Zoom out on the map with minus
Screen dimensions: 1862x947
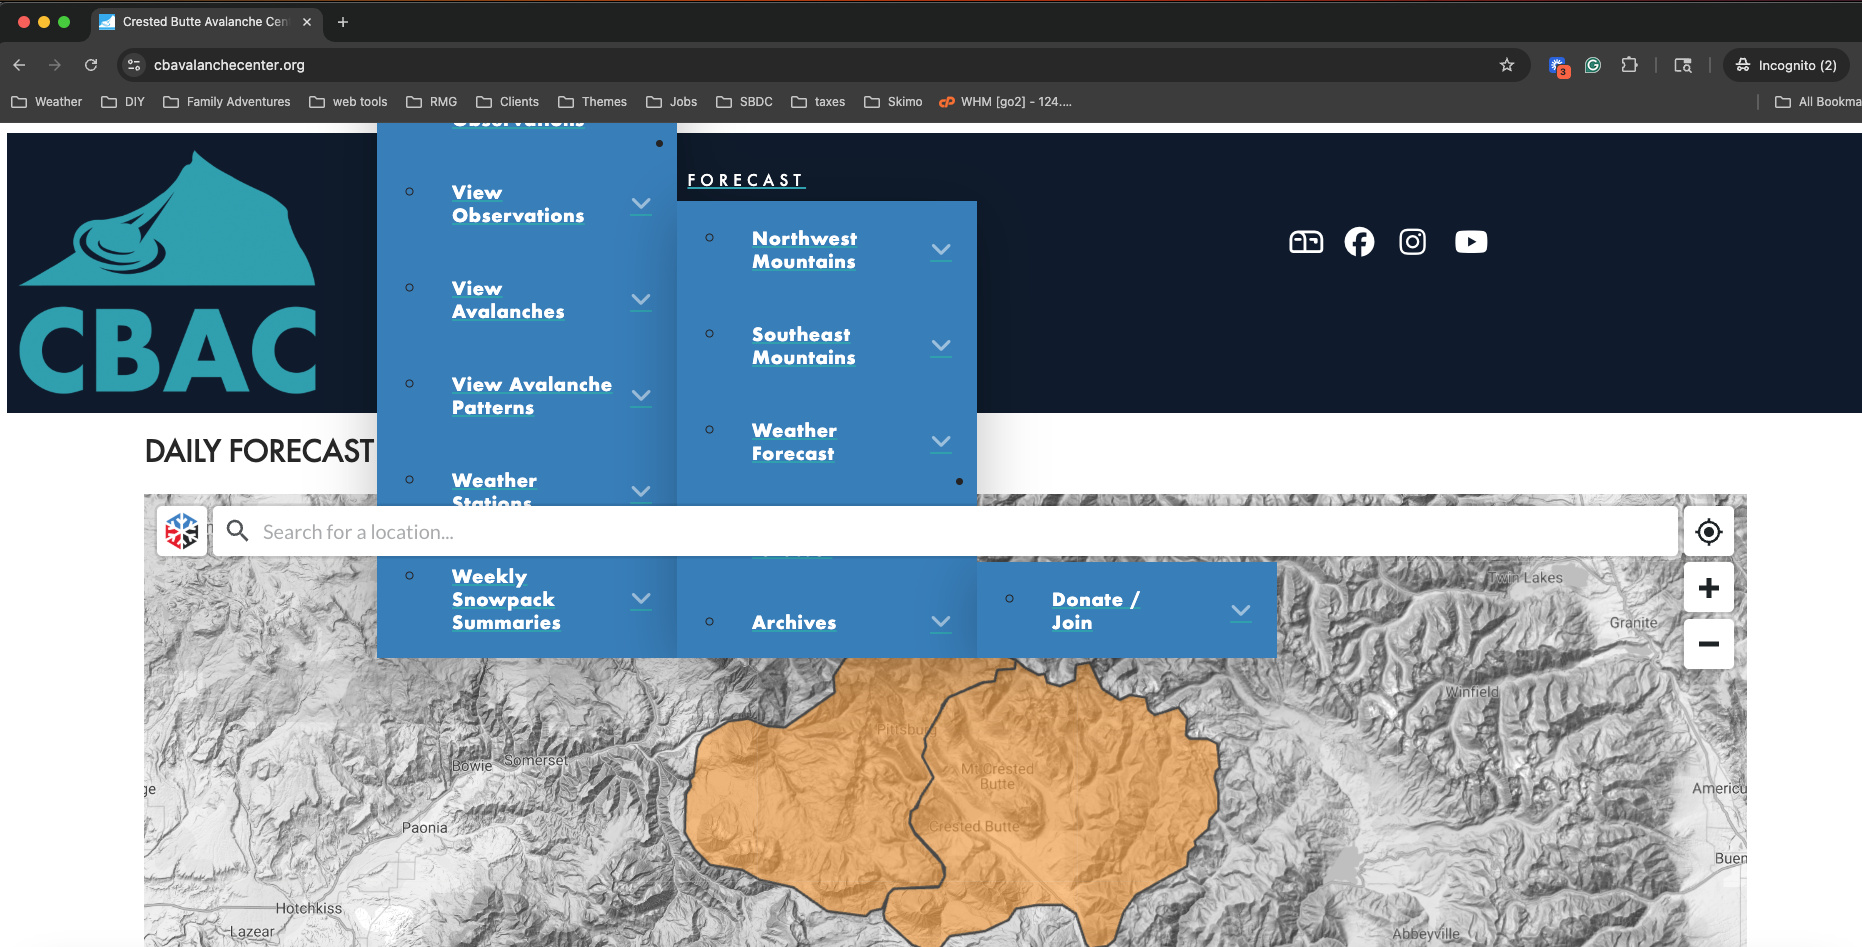1708,644
